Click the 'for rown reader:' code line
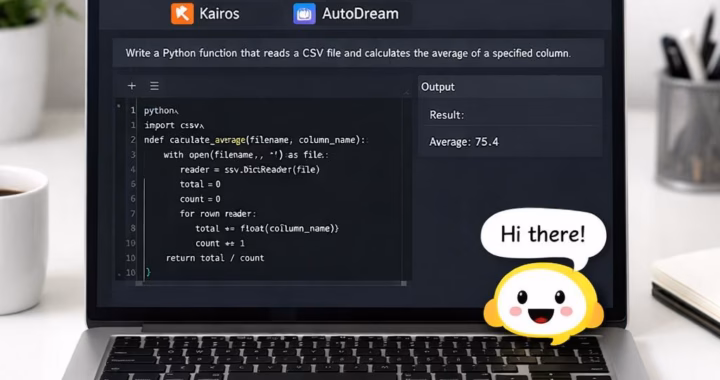Screen dimensions: 720x380 [x=218, y=214]
